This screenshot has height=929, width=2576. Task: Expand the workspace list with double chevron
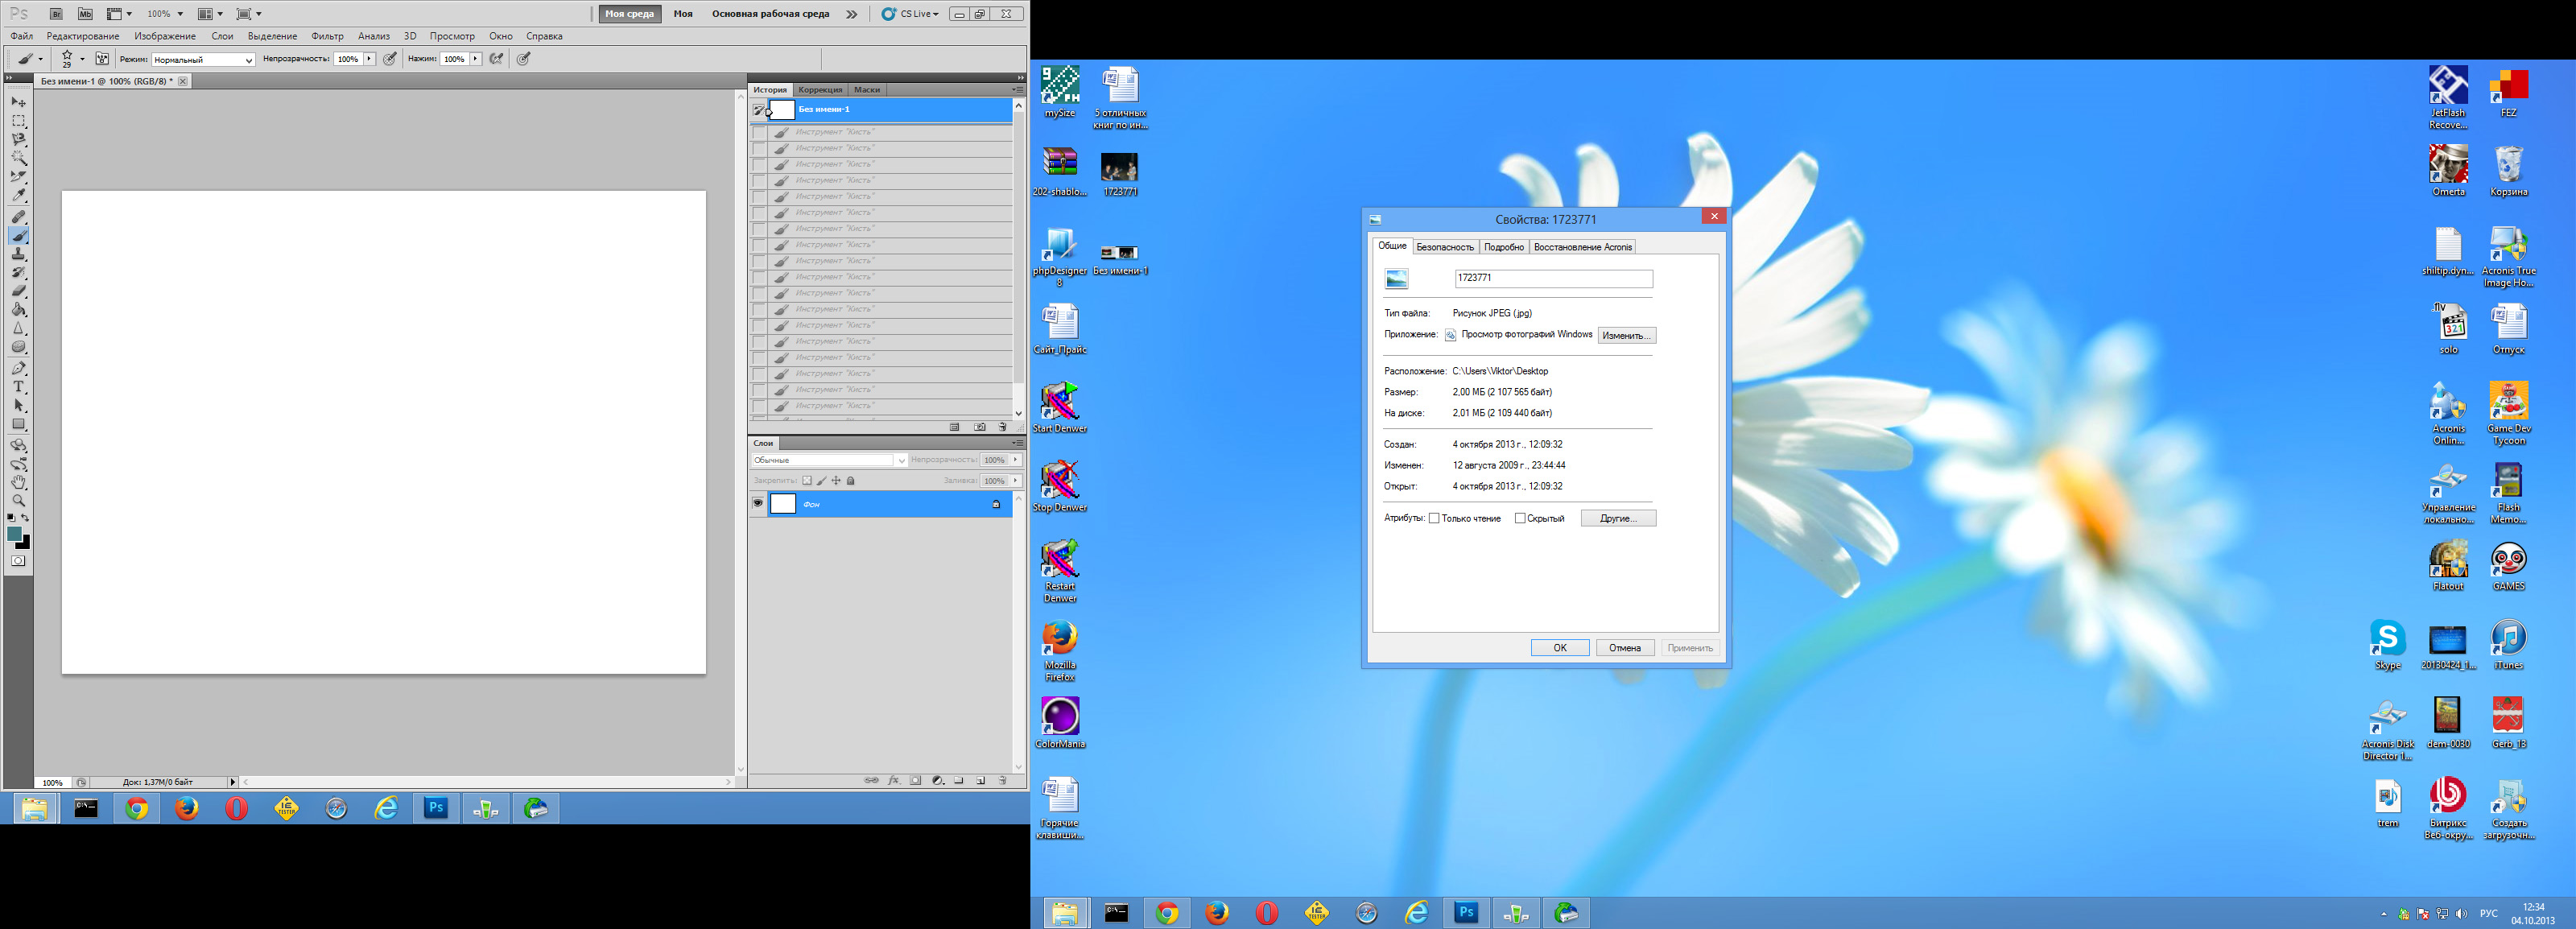851,14
